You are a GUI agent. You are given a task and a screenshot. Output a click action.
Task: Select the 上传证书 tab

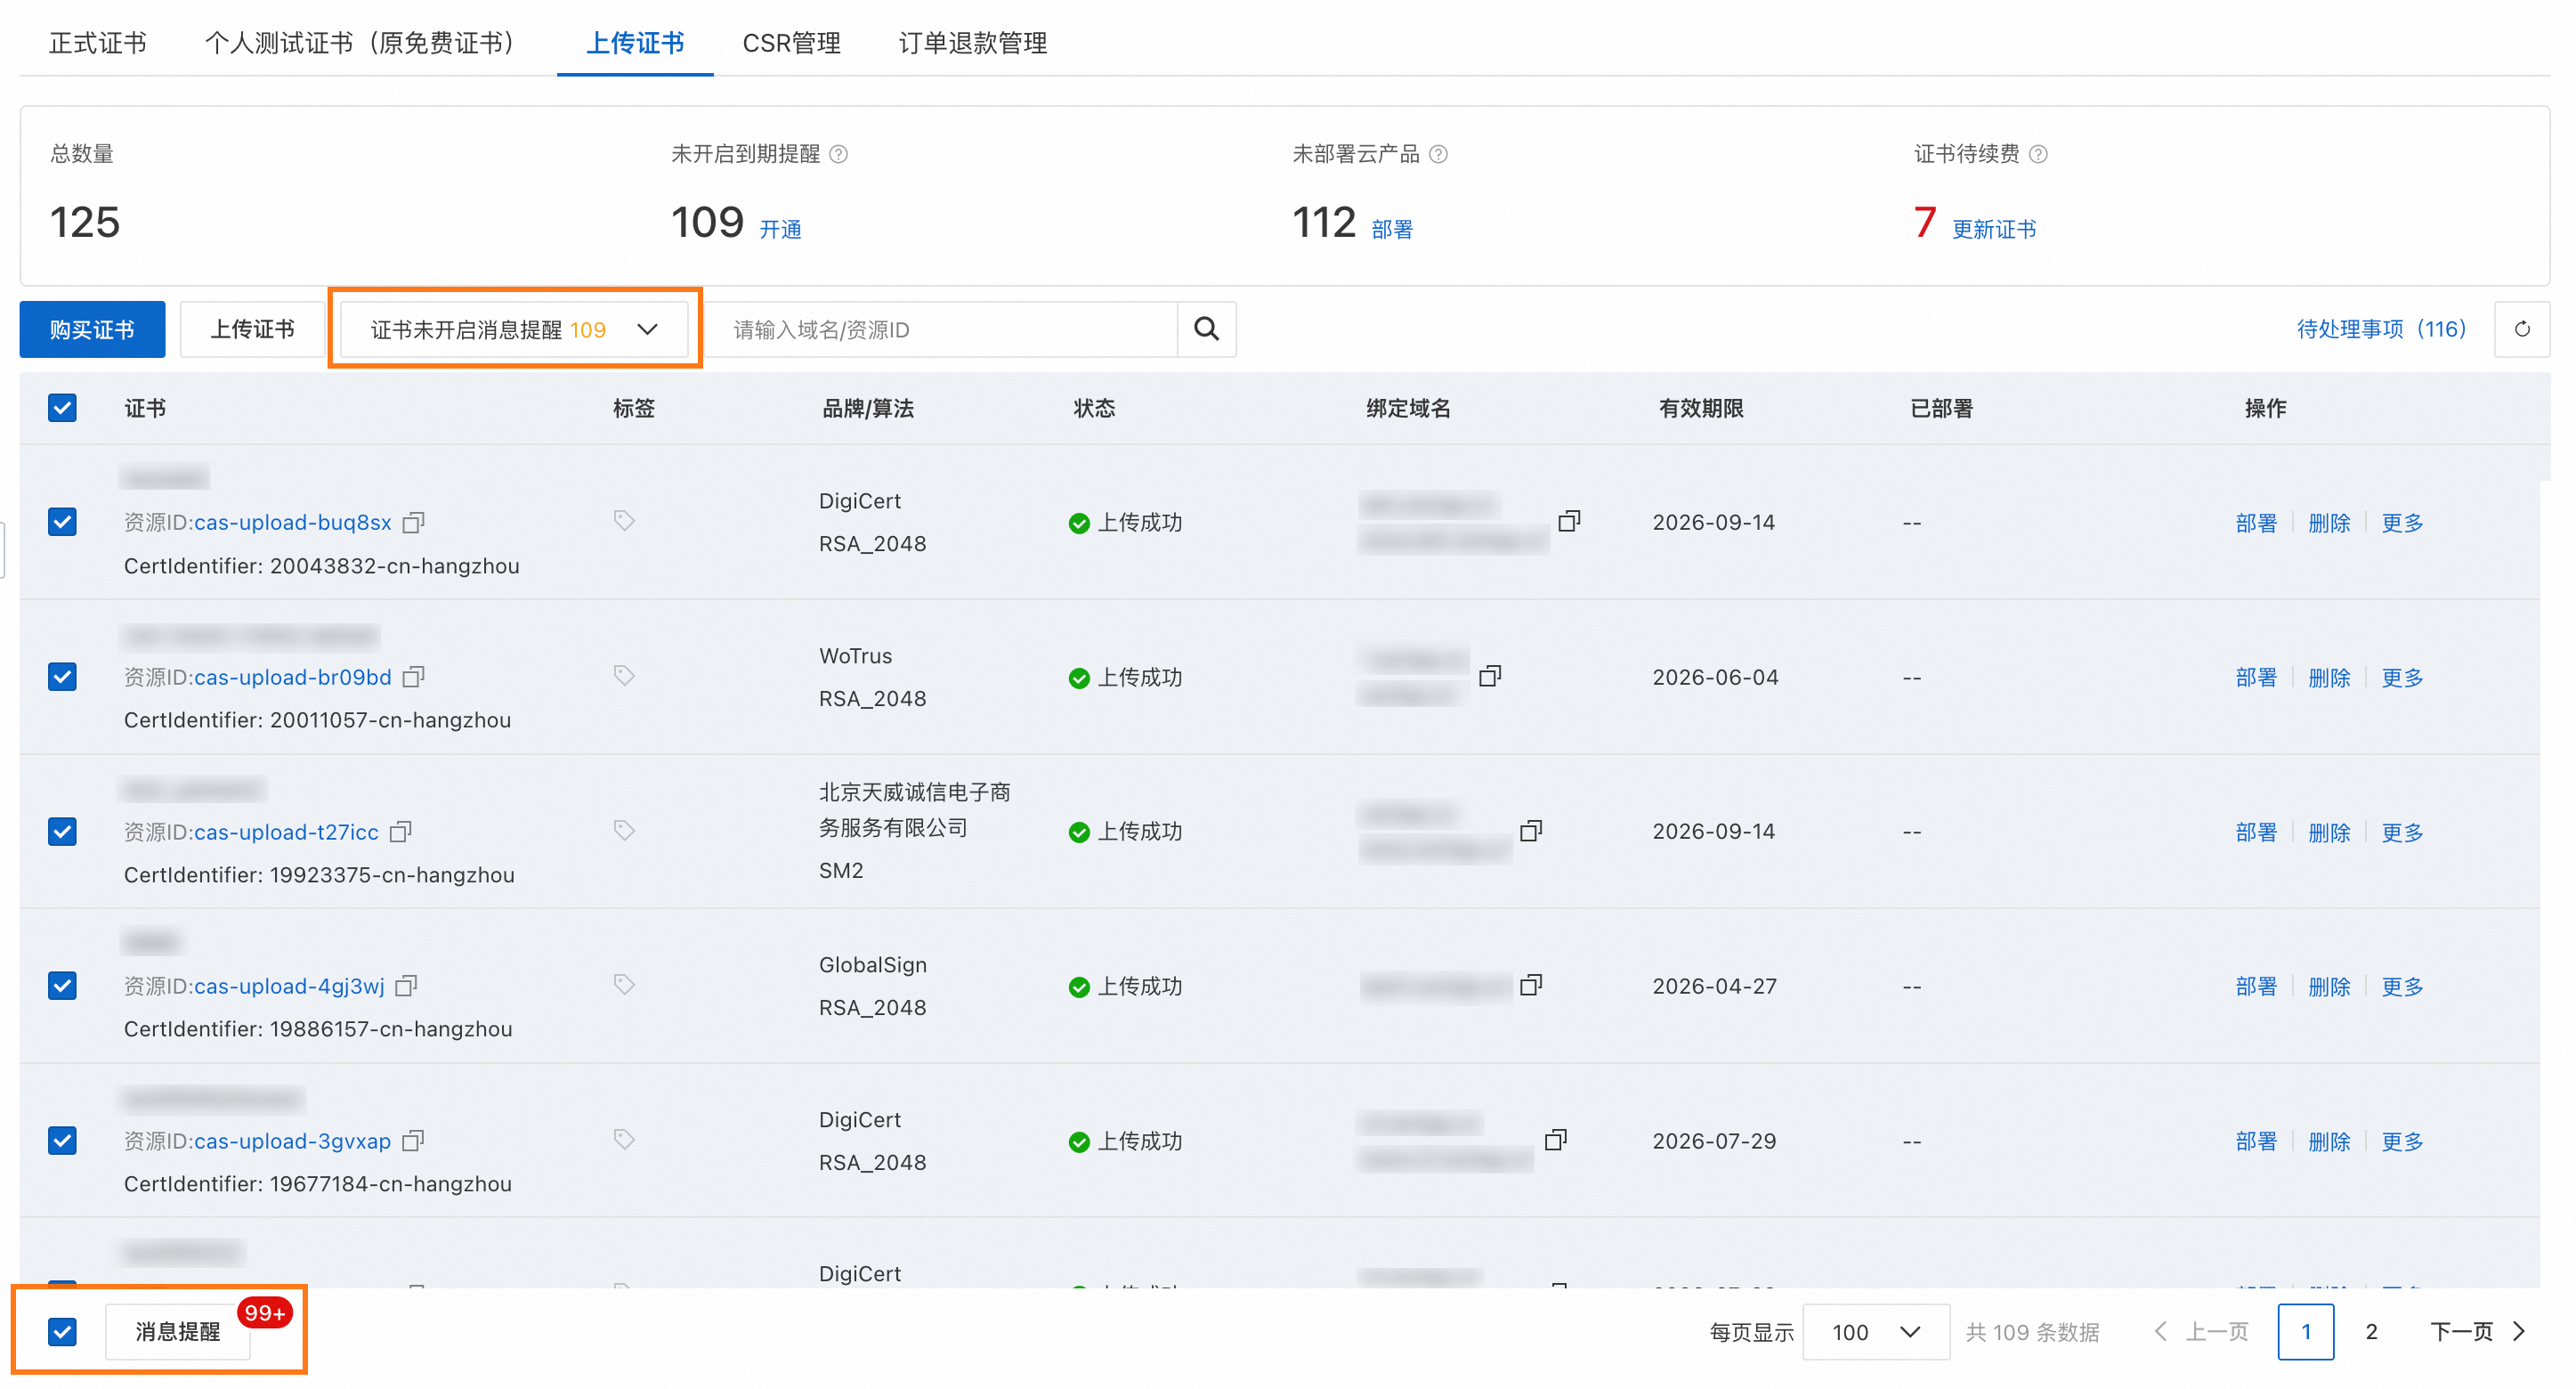coord(635,43)
